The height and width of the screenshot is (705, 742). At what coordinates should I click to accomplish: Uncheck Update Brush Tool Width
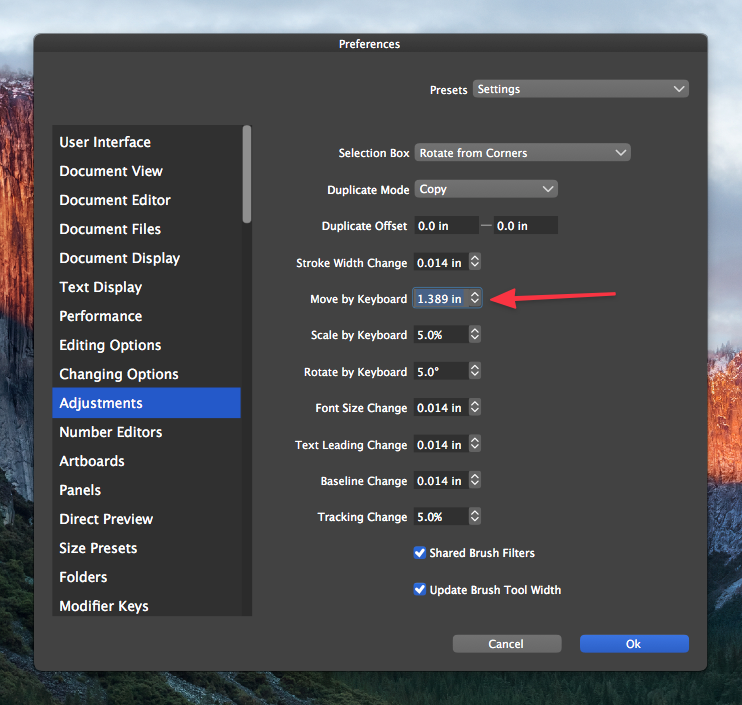pos(420,590)
